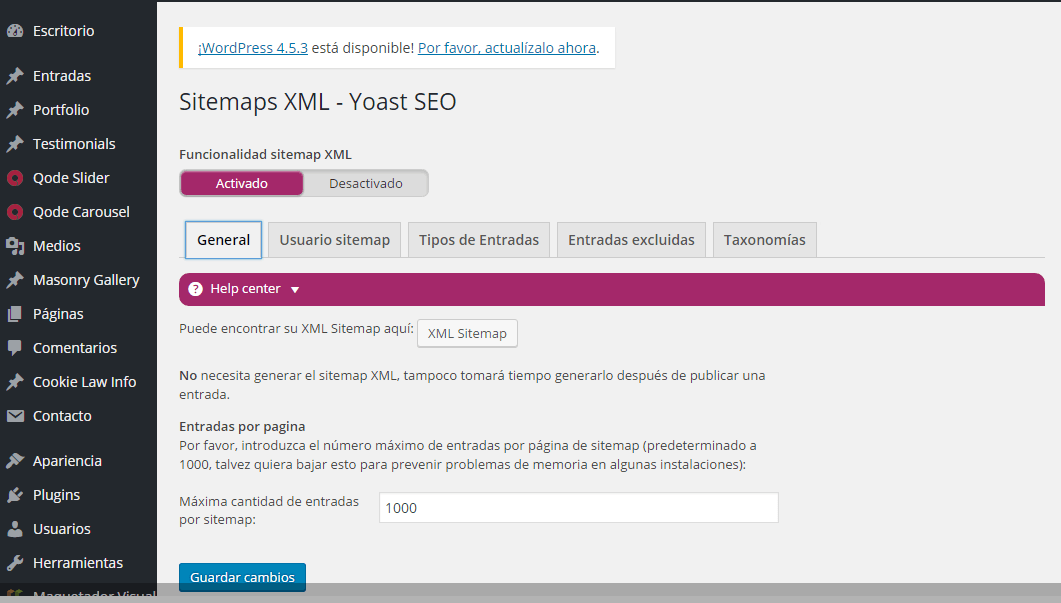
Task: Click the Contacto envelope icon
Action: coord(15,416)
